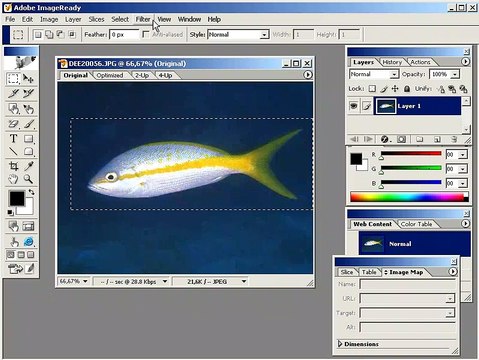This screenshot has width=479, height=360.
Task: Toggle Lock image pixels brush icon
Action: click(384, 89)
